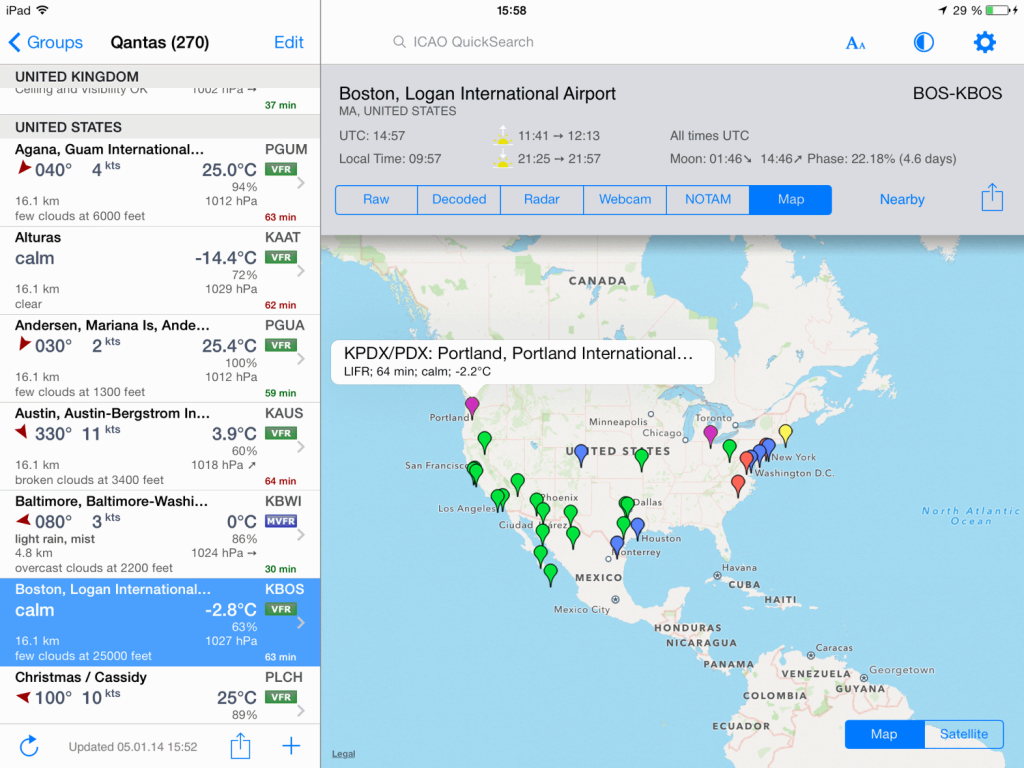Tap the Nearby link
Screen dimensions: 1024x768
click(x=901, y=199)
